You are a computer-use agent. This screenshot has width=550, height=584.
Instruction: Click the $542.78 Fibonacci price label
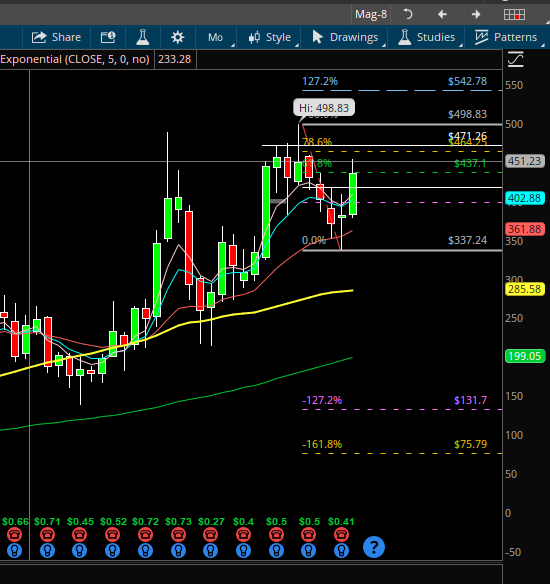467,81
